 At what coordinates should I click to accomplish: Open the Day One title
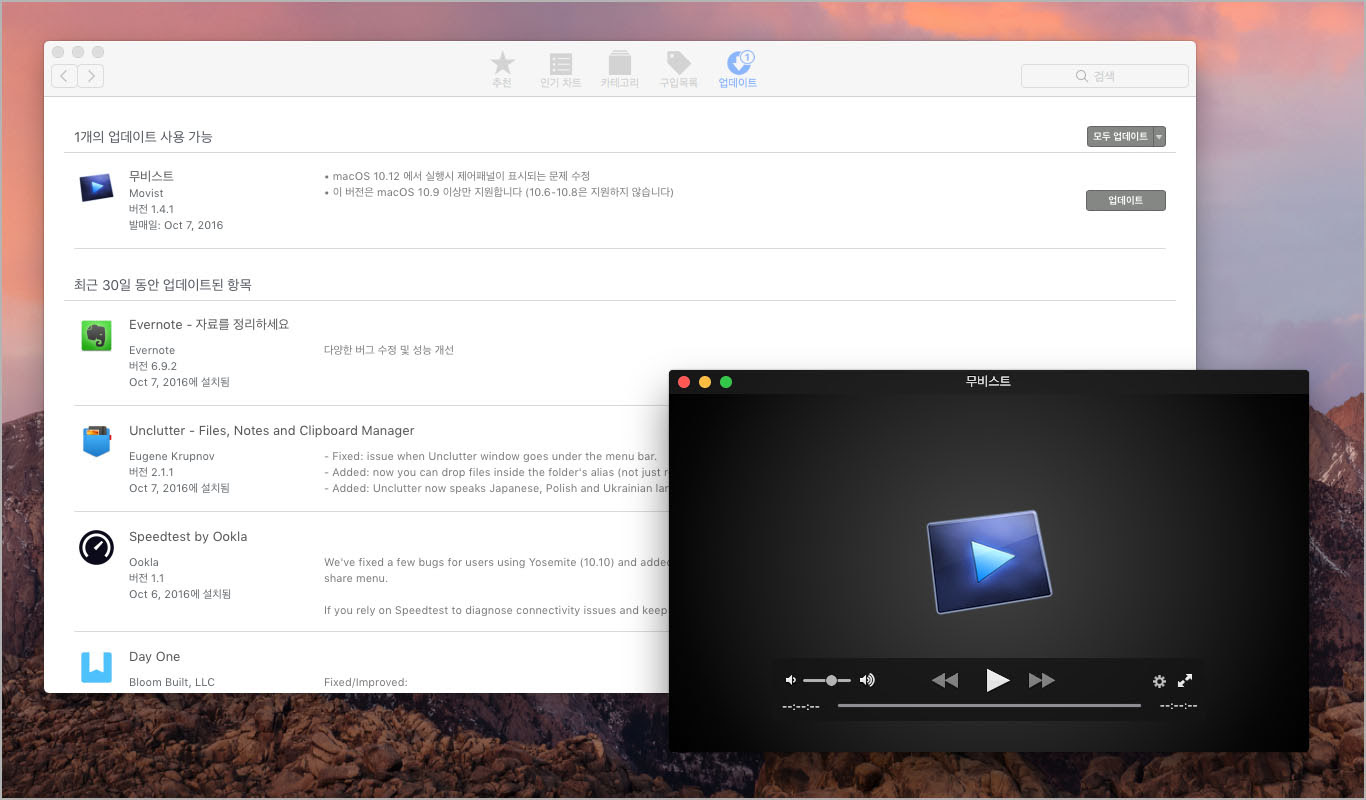pyautogui.click(x=155, y=657)
